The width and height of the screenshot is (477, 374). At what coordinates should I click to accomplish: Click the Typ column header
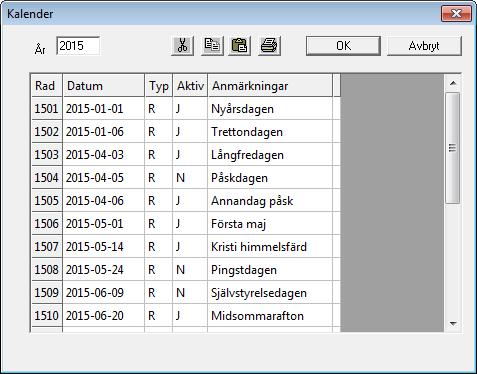159,86
